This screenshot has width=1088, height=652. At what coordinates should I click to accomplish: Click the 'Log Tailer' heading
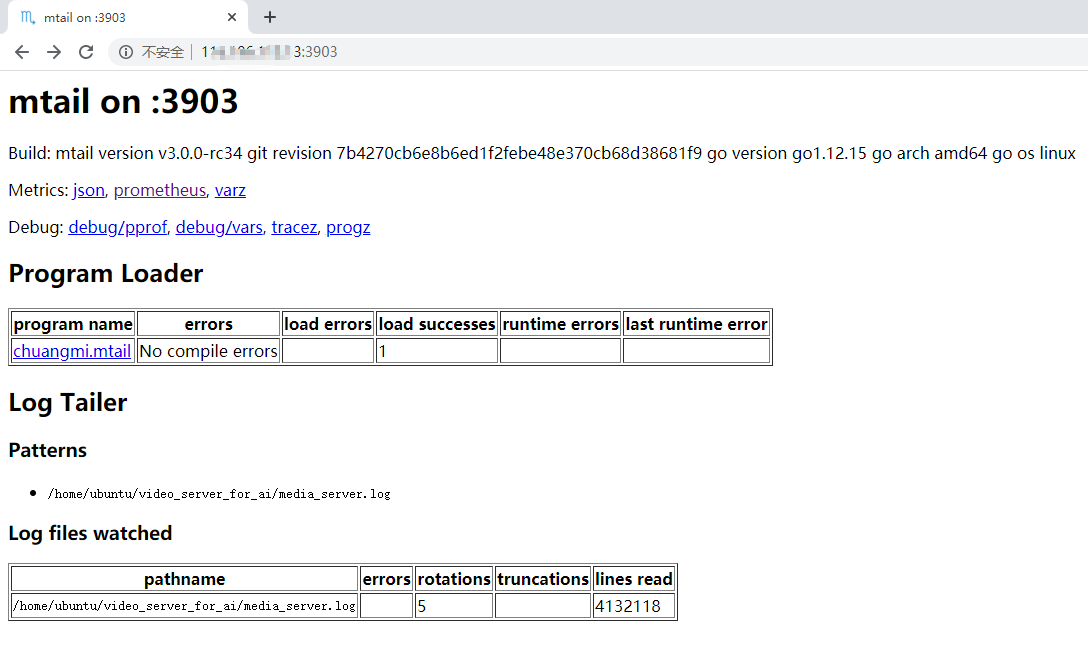[x=68, y=402]
